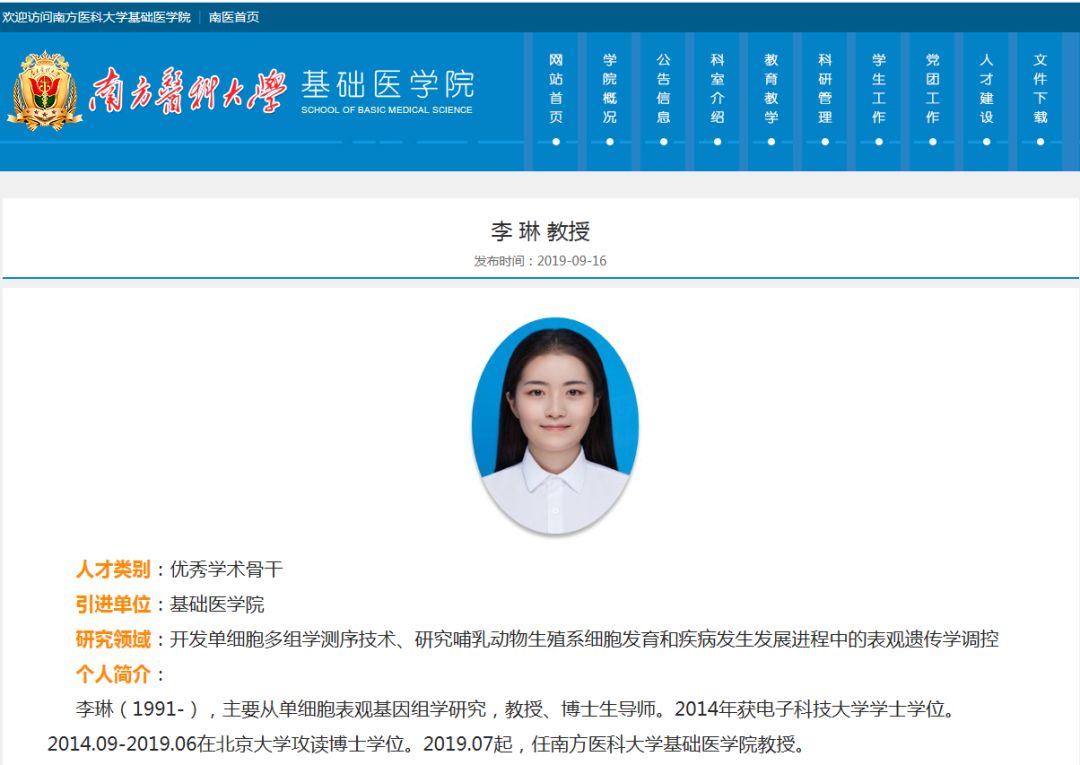This screenshot has height=765, width=1080.
Task: Open the 学生工作 navigation menu
Action: (x=879, y=89)
